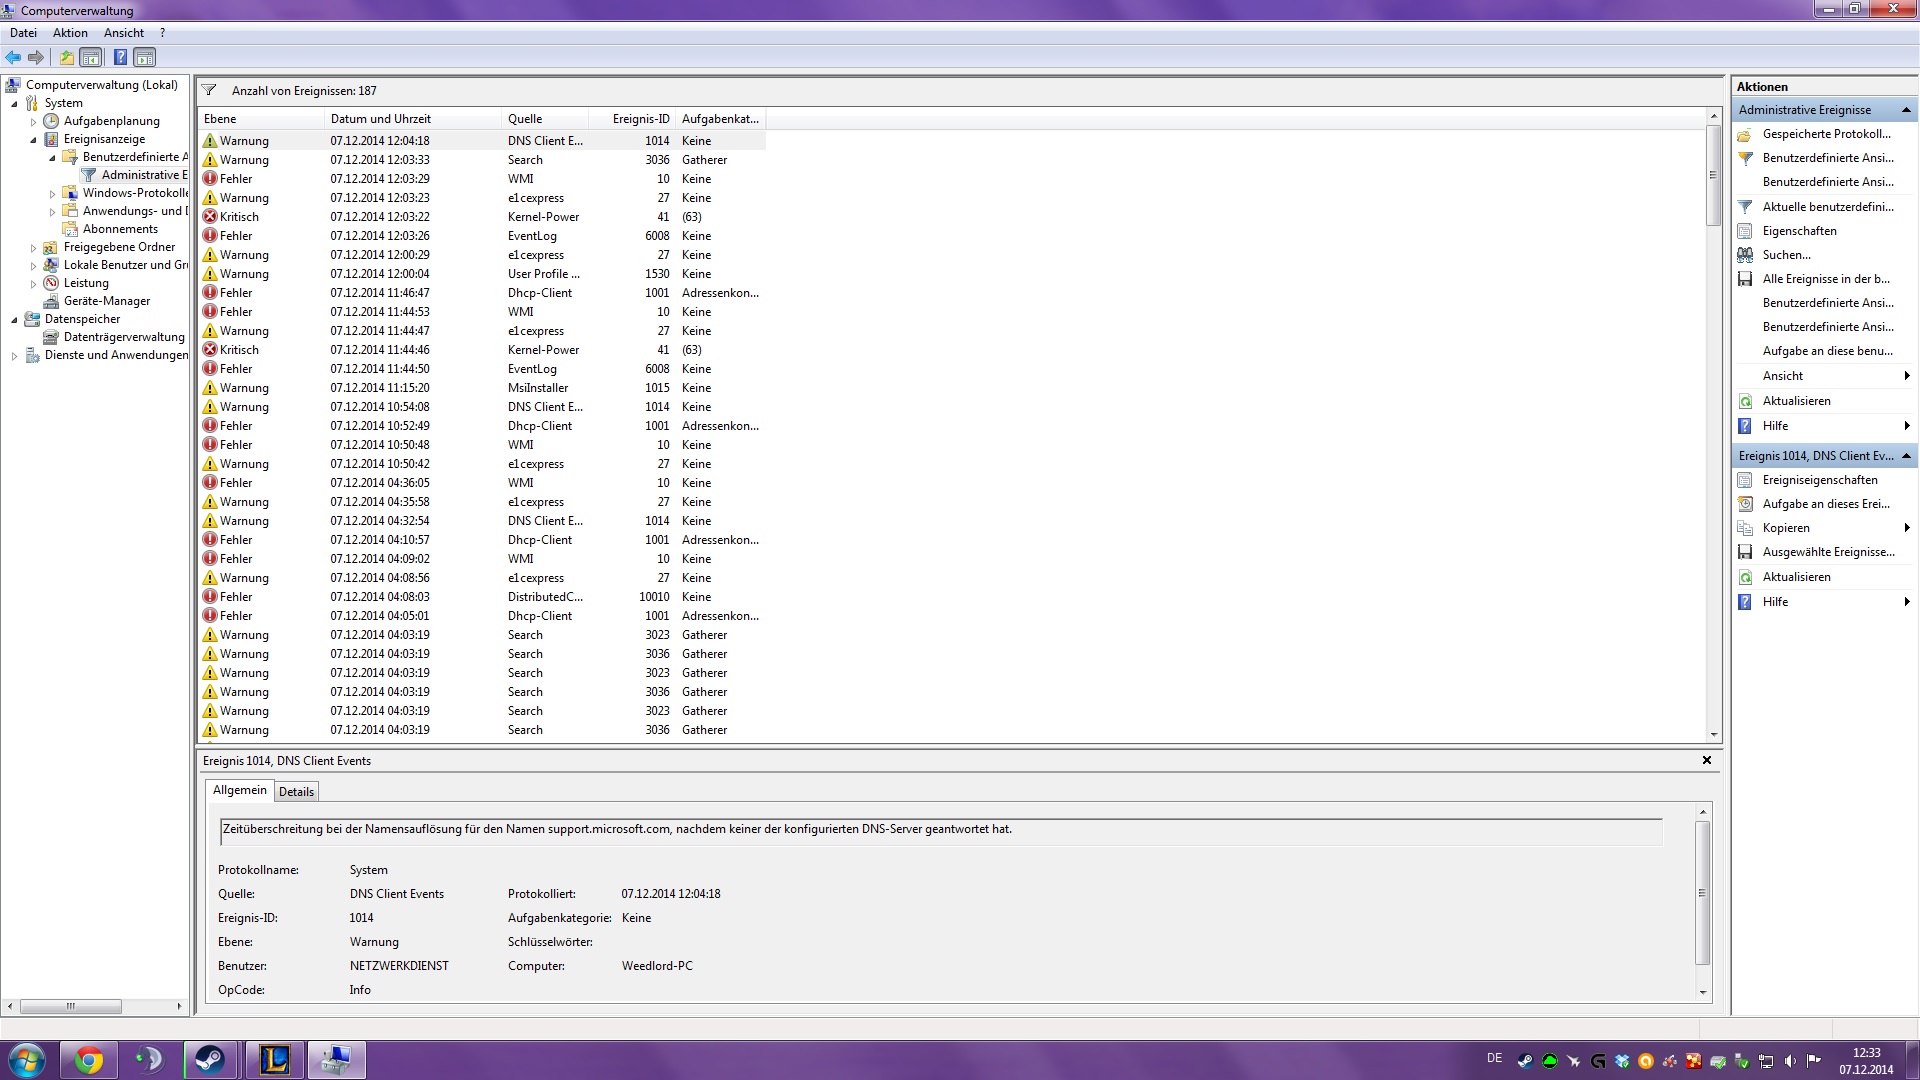Viewport: 1920px width, 1080px height.
Task: Expand the Dienste und Anwendungen node
Action: click(x=14, y=356)
